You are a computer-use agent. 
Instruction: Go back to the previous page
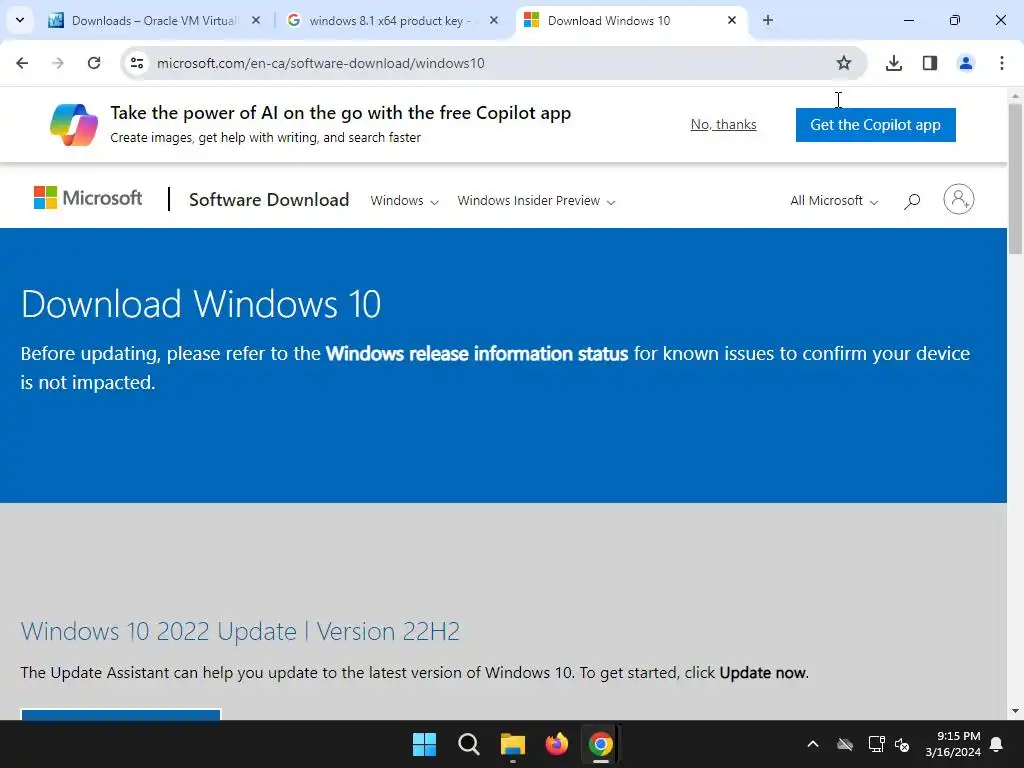click(x=22, y=63)
